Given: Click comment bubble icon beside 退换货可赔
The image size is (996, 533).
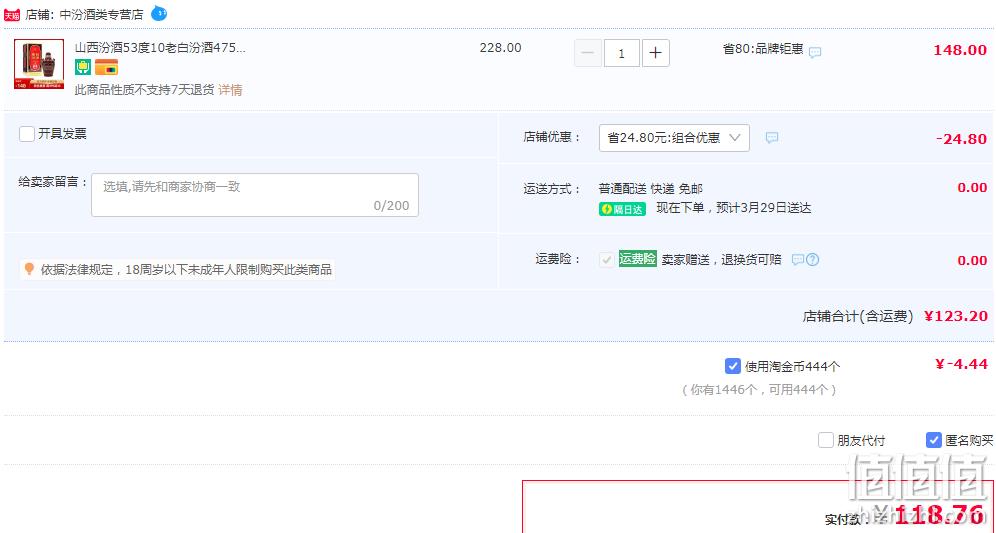Looking at the screenshot, I should pos(798,260).
